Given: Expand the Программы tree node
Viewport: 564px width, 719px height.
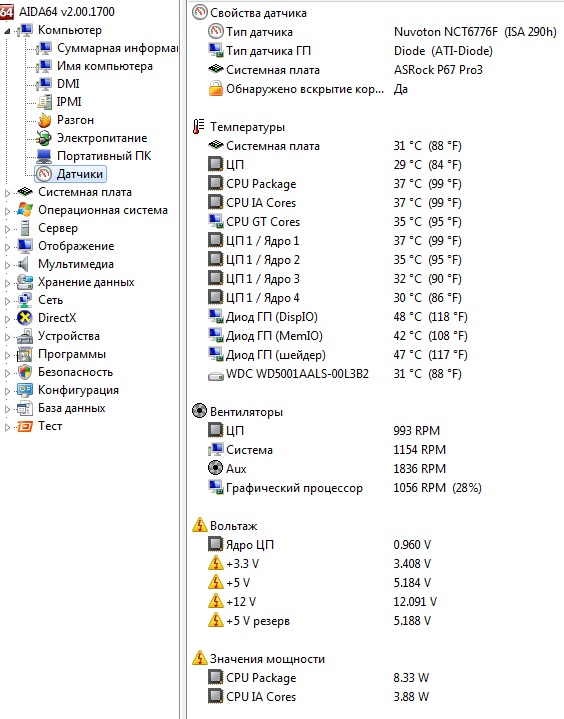Looking at the screenshot, I should [x=7, y=355].
